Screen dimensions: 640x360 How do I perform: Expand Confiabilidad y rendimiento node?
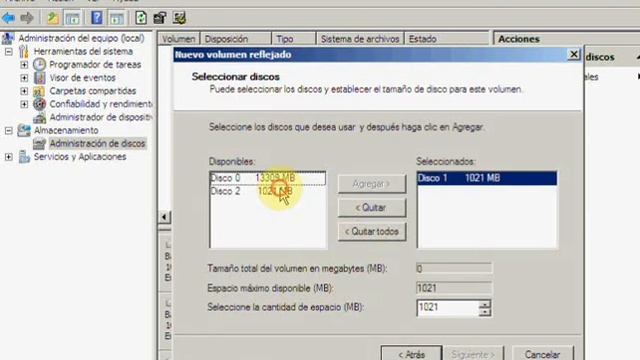click(24, 104)
